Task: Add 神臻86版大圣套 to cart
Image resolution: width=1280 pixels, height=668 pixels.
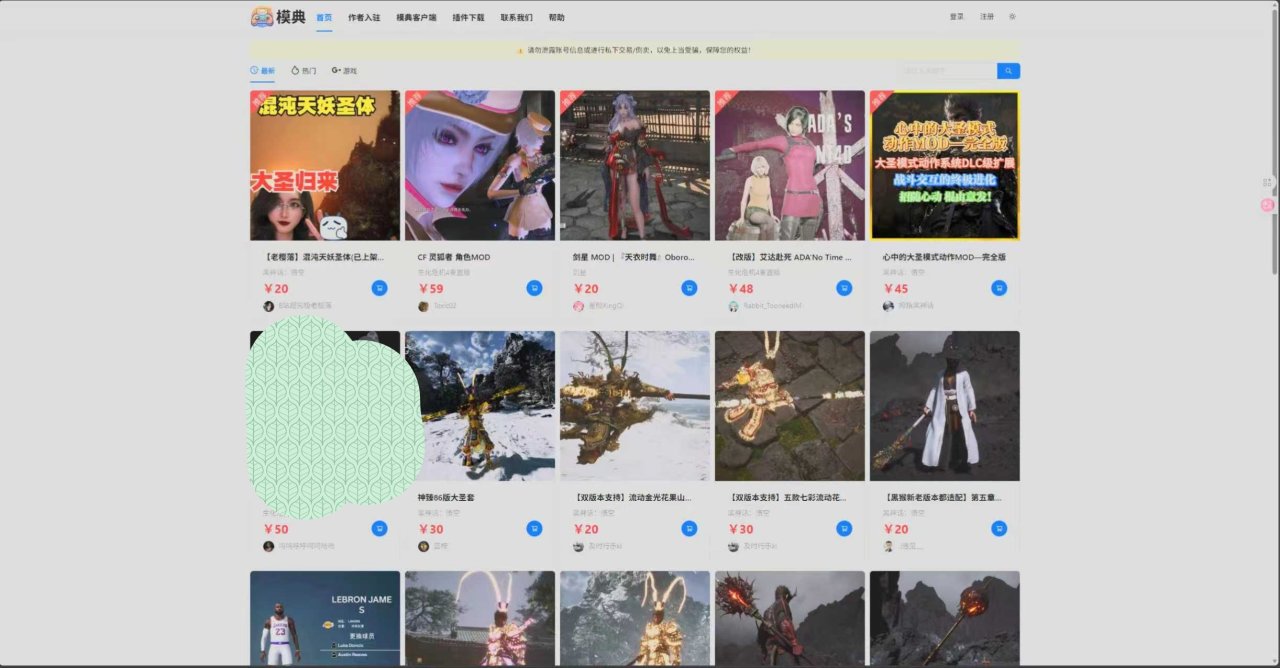Action: (x=534, y=528)
